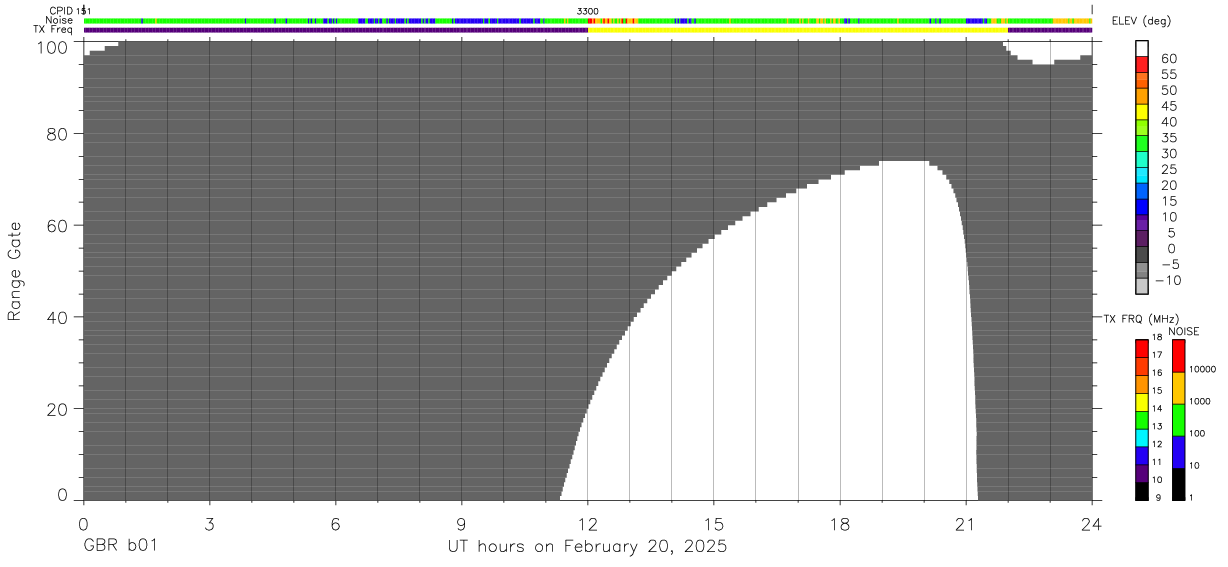Pick the red segment of TX FRQ bar
The height and width of the screenshot is (567, 1228).
point(1142,348)
